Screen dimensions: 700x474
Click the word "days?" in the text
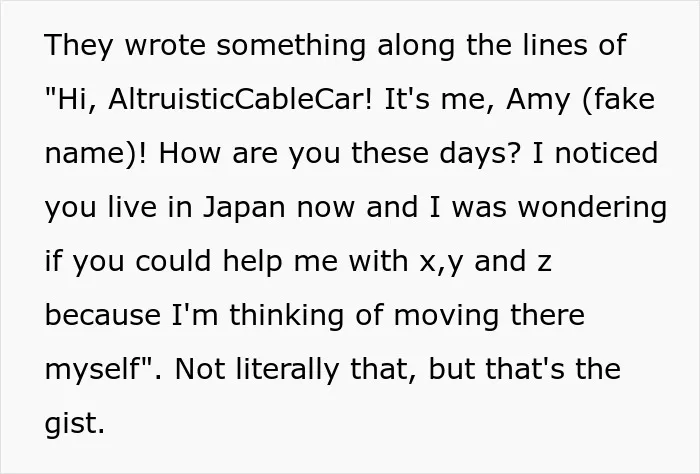click(480, 155)
